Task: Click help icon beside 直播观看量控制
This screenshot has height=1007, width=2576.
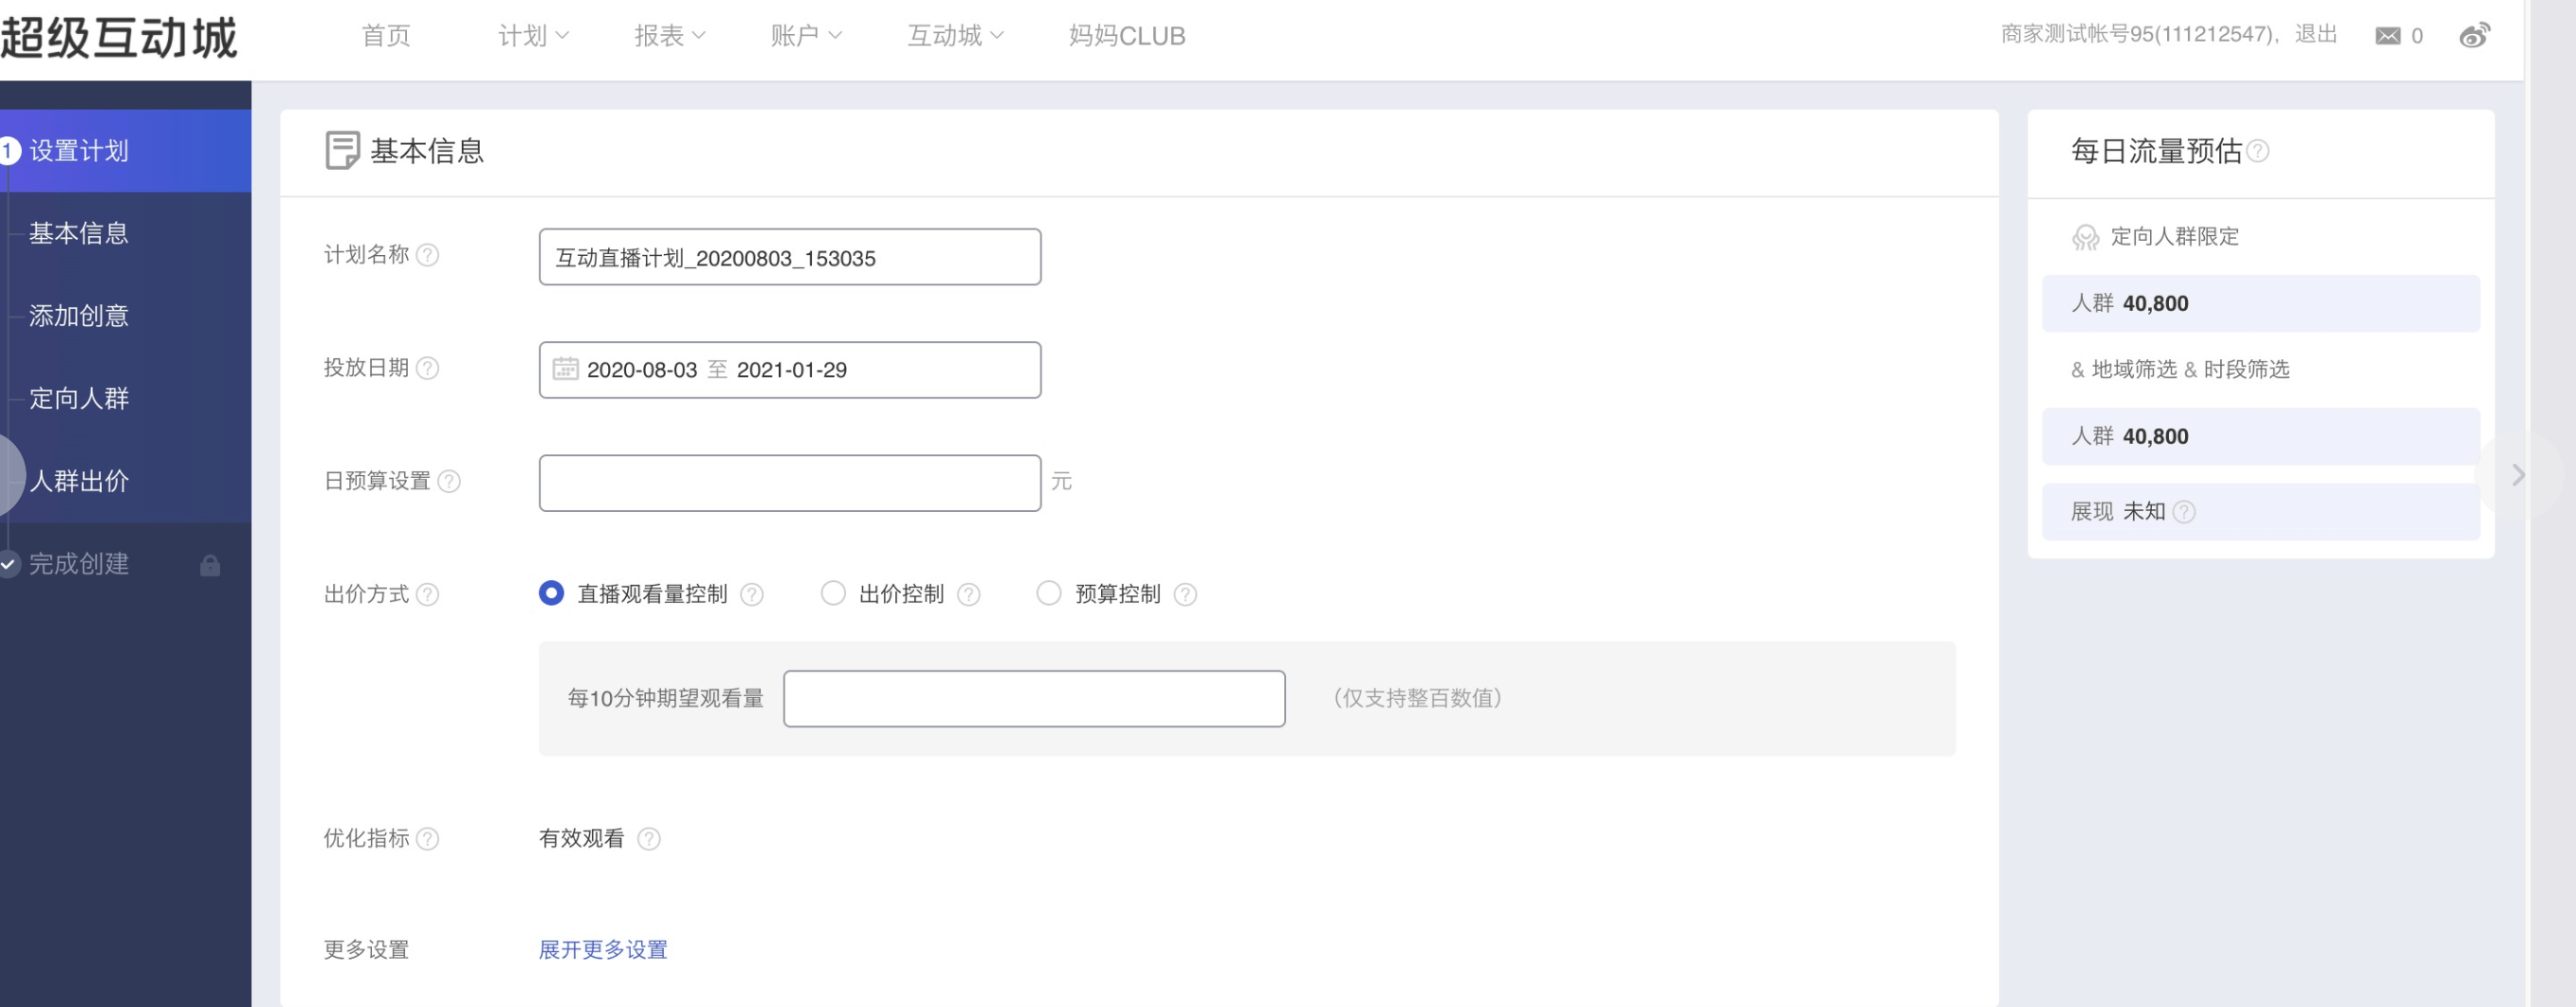Action: [752, 594]
